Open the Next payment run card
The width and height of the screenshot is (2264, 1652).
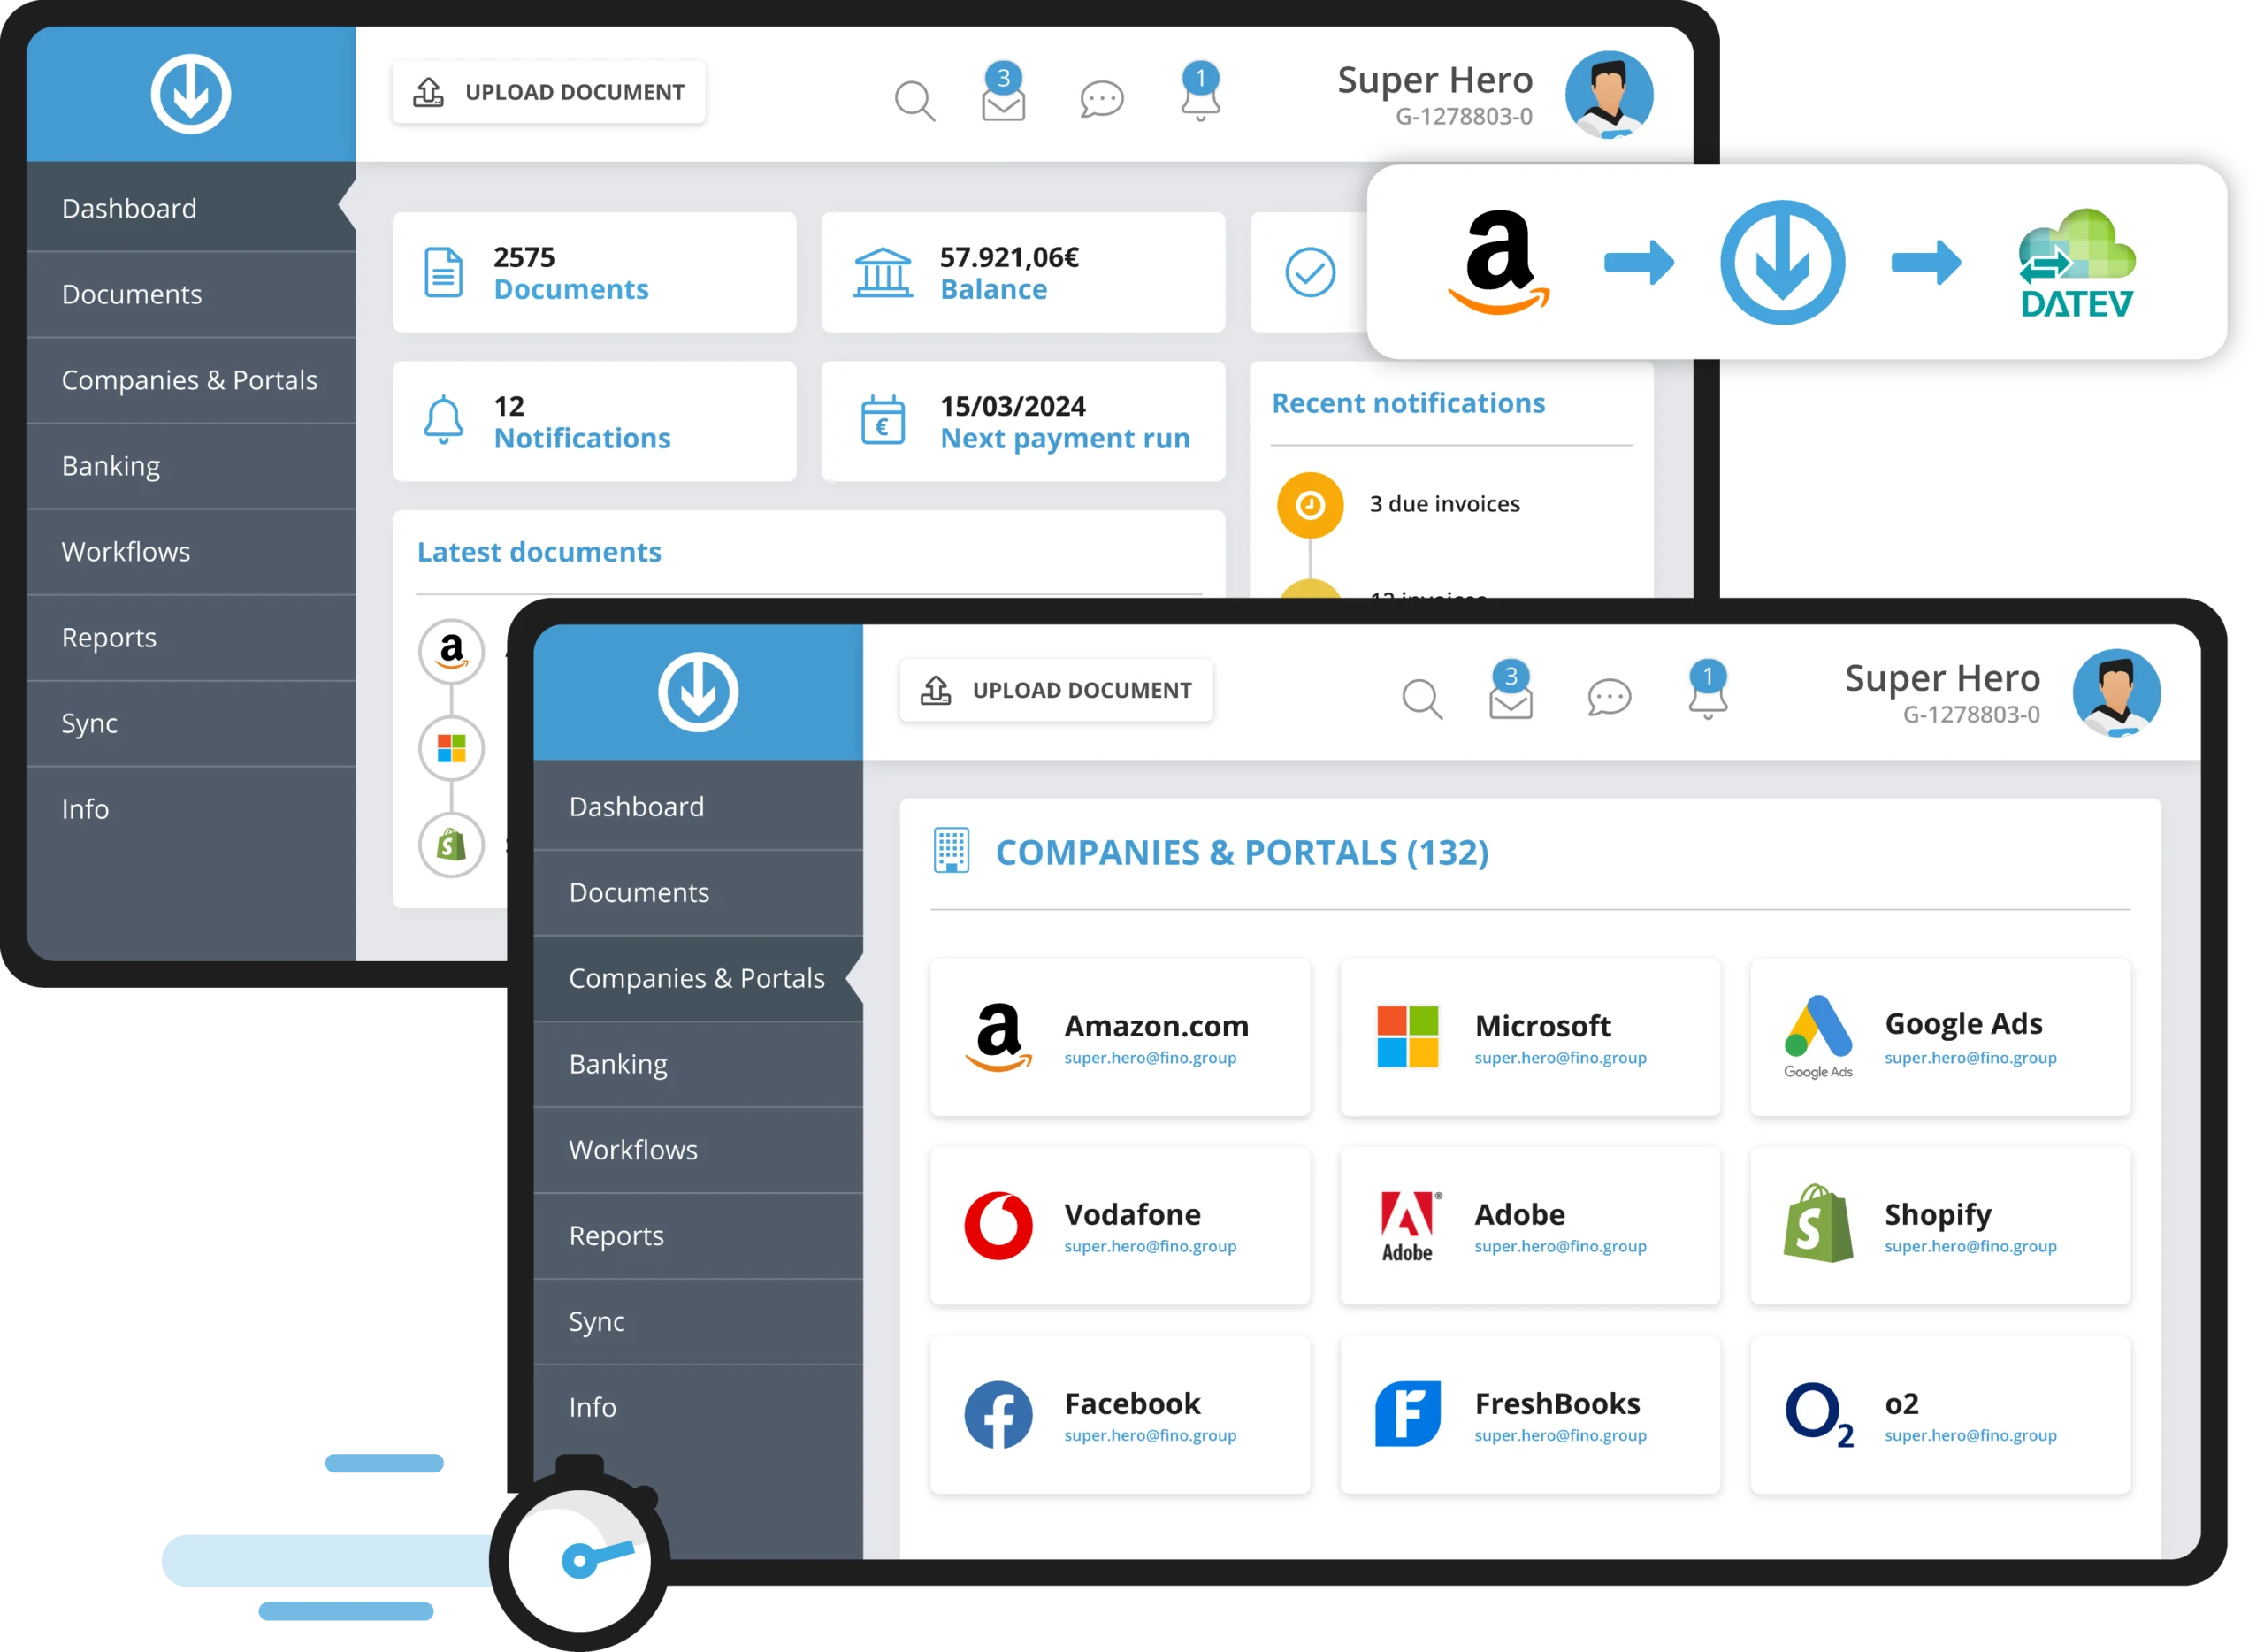pyautogui.click(x=1023, y=421)
